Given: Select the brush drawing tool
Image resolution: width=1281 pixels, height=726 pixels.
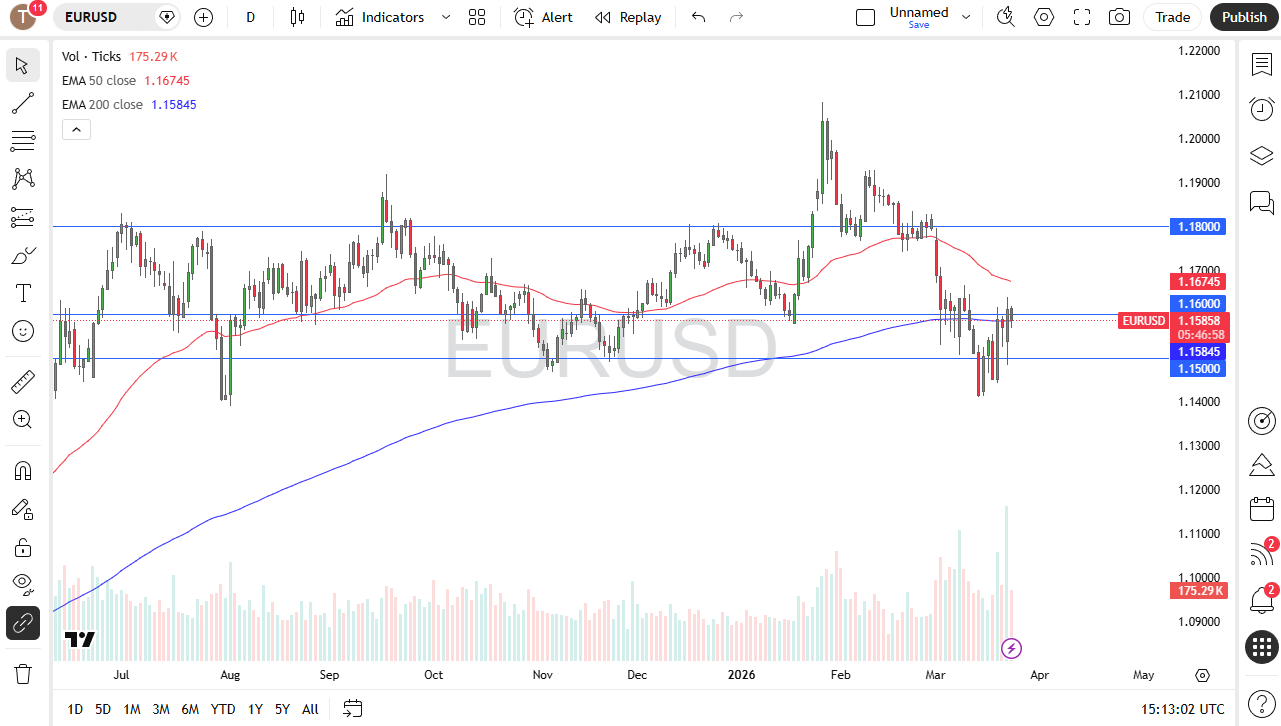Looking at the screenshot, I should coord(22,255).
